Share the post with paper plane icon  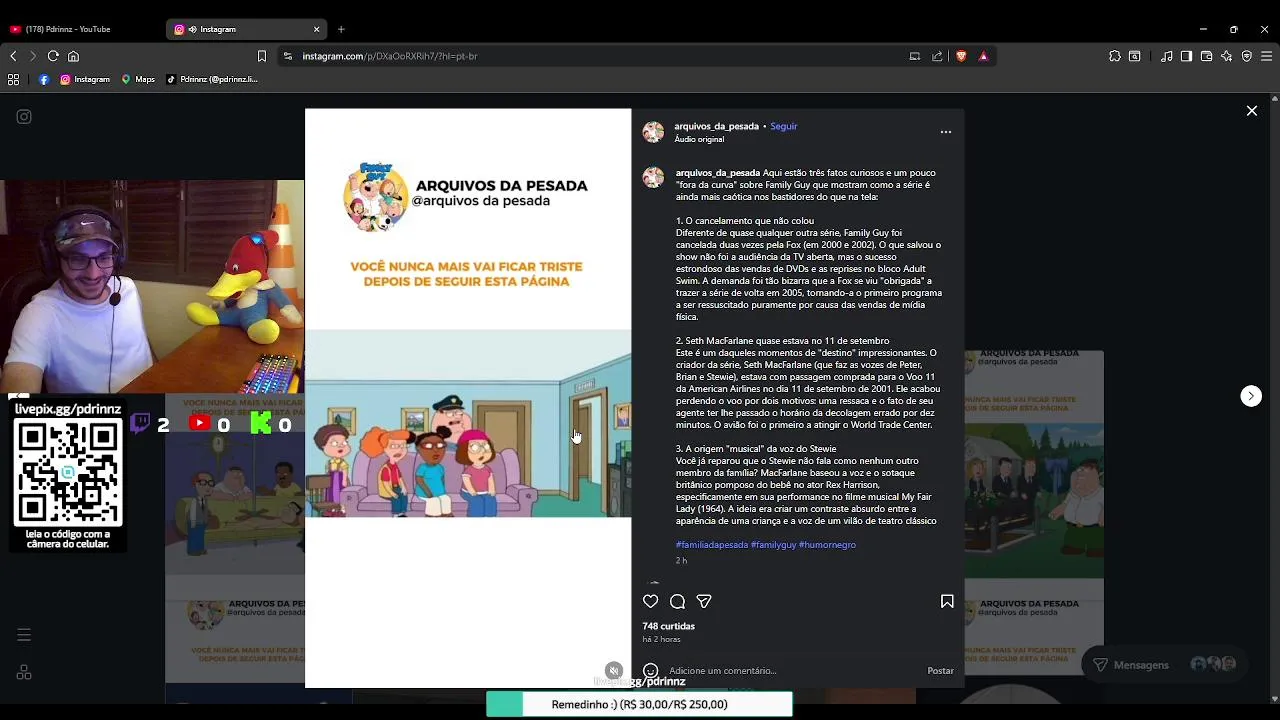(x=704, y=601)
